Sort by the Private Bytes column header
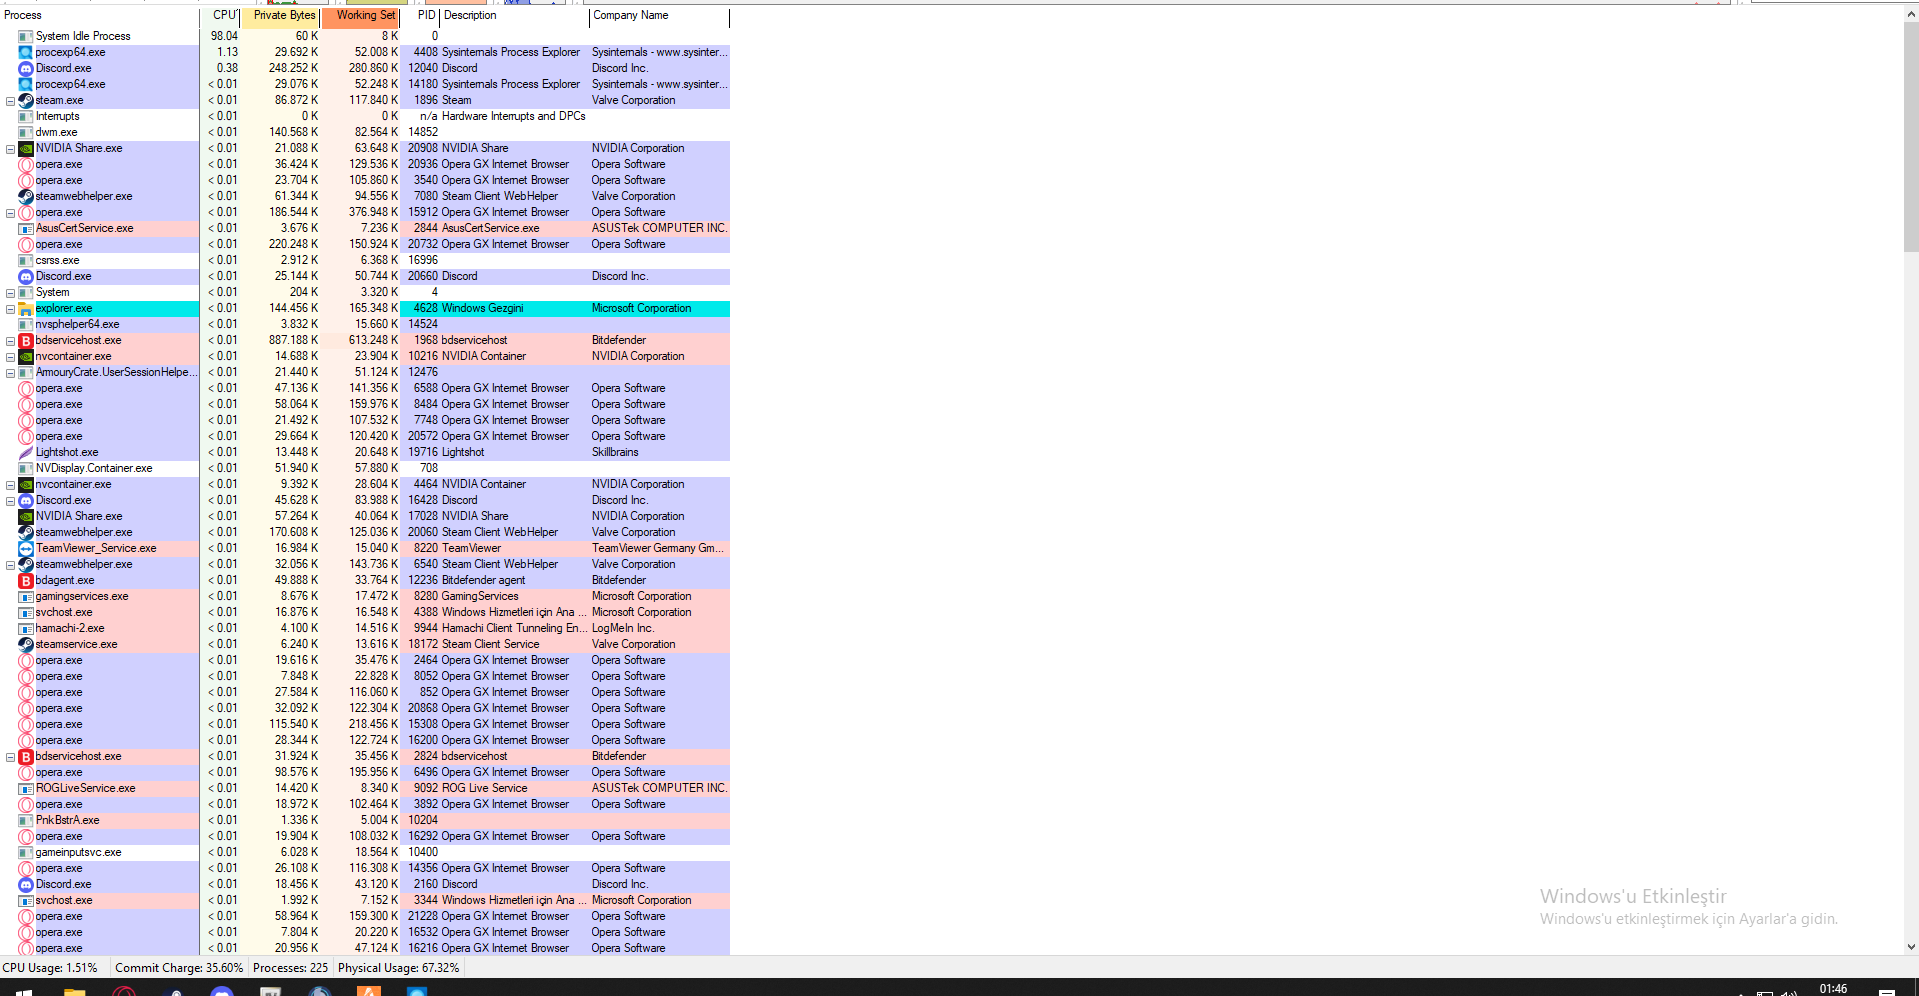This screenshot has width=1919, height=996. (x=280, y=16)
